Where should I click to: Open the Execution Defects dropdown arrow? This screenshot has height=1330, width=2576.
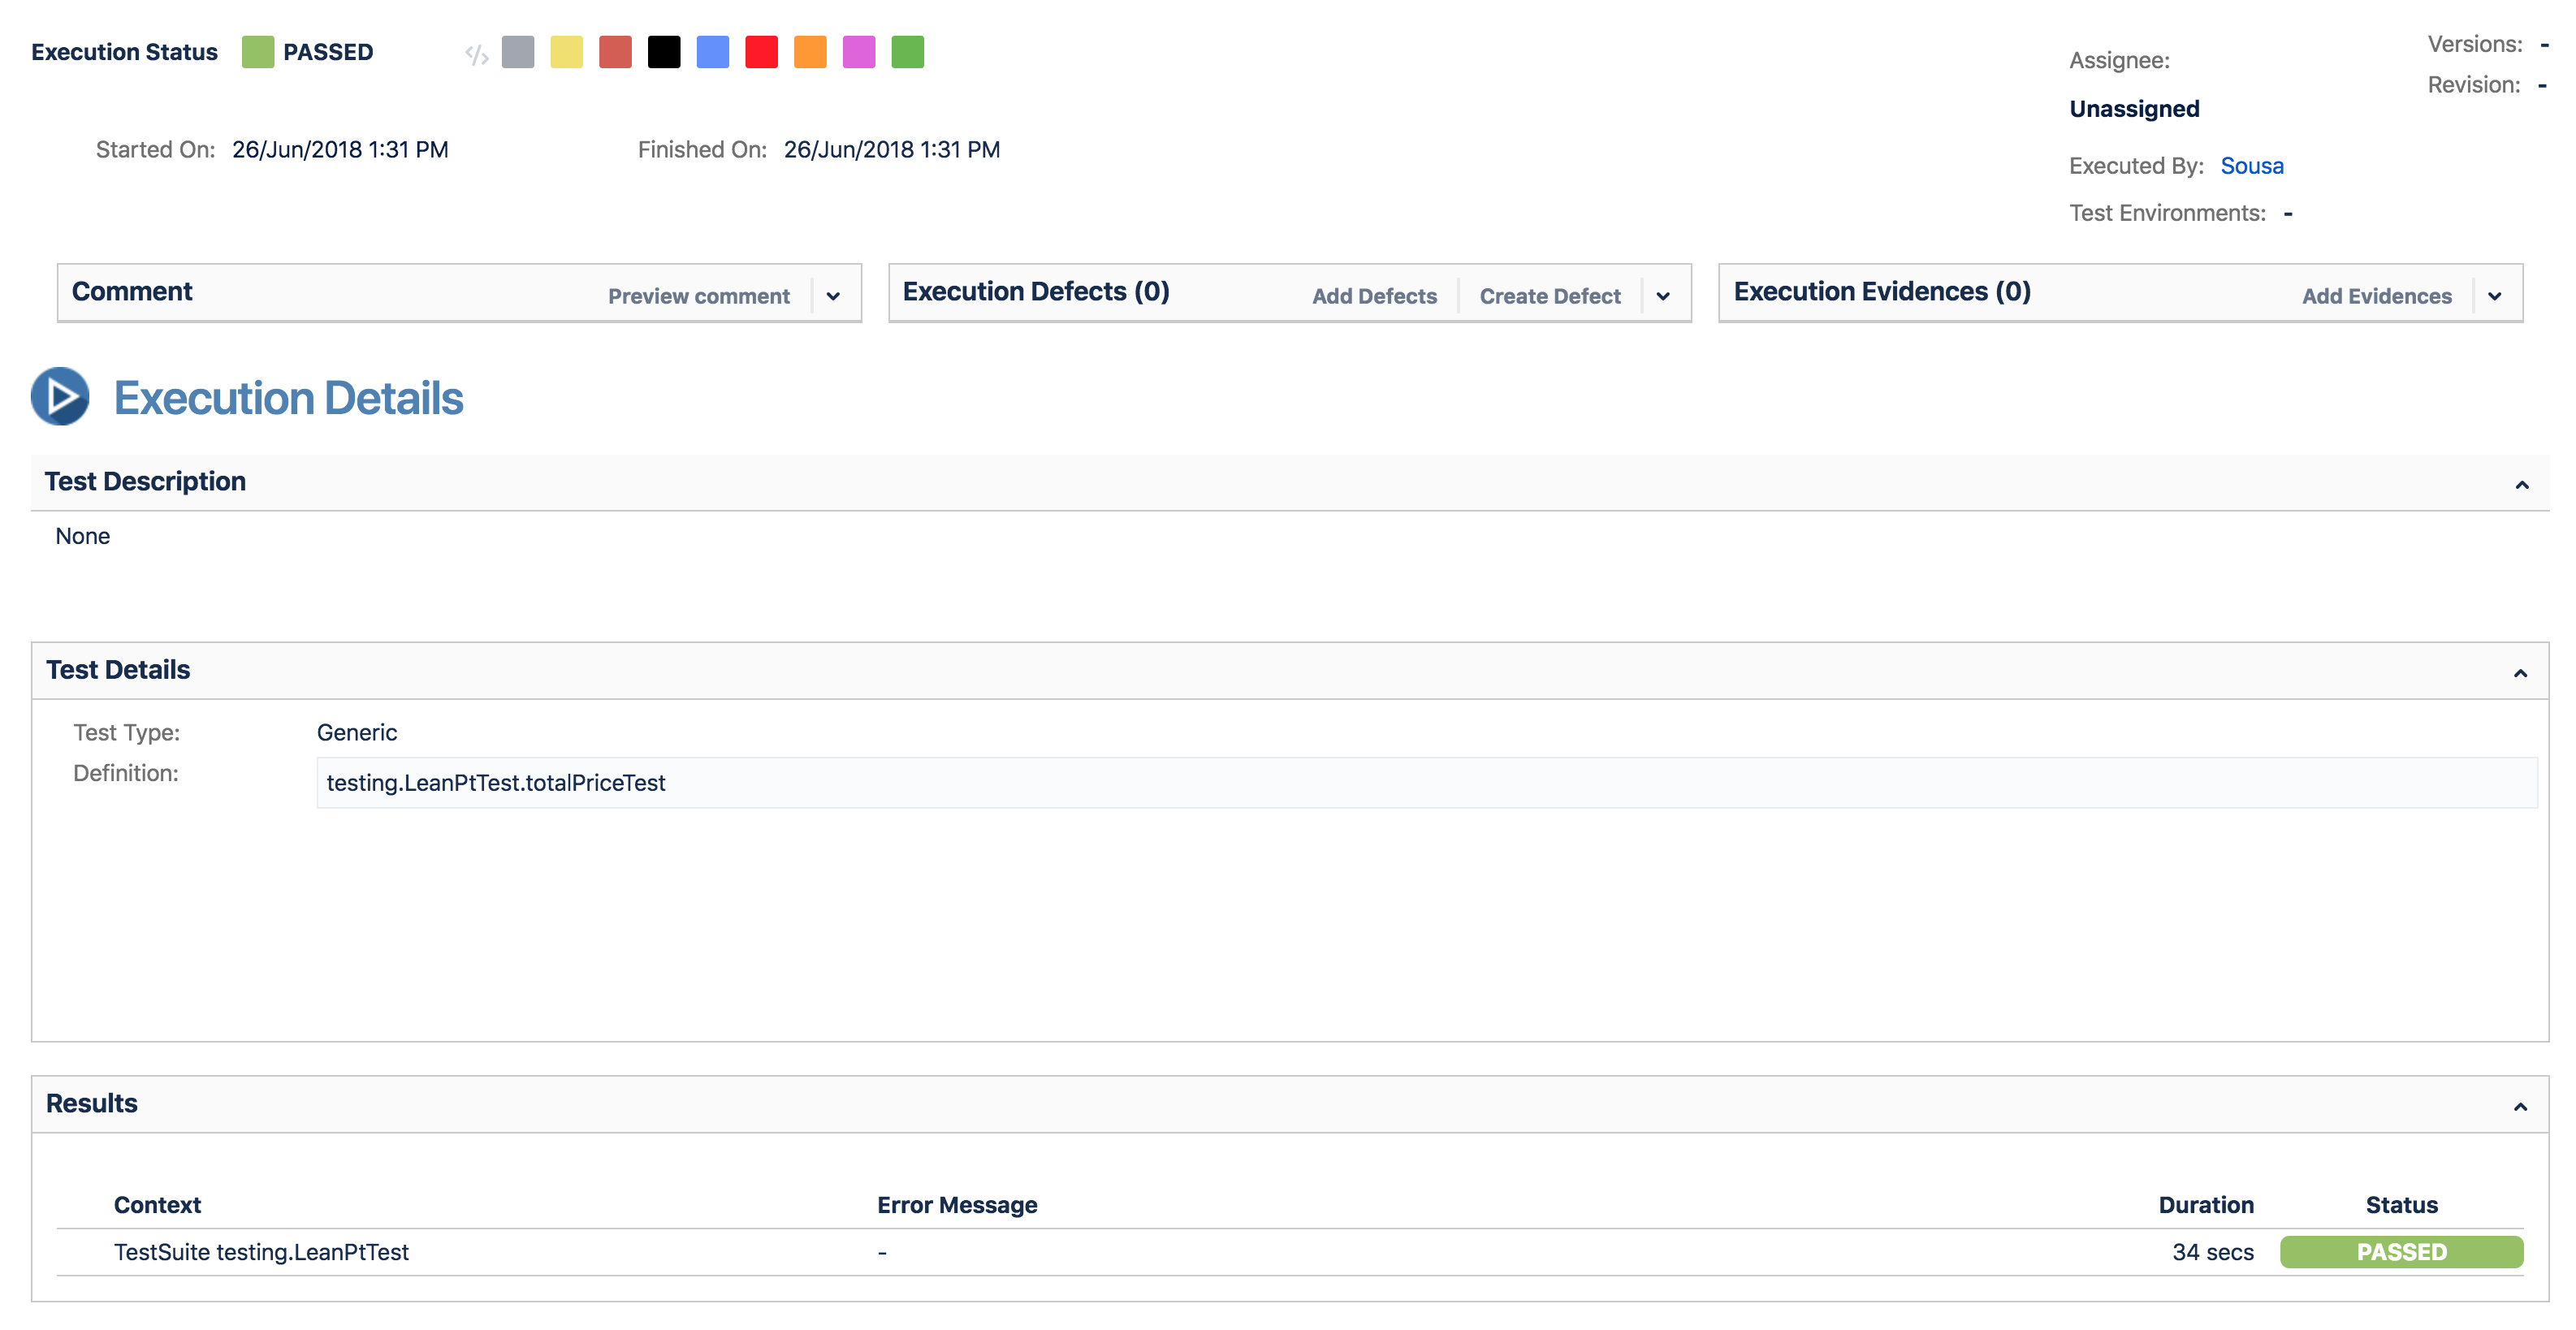tap(1663, 296)
